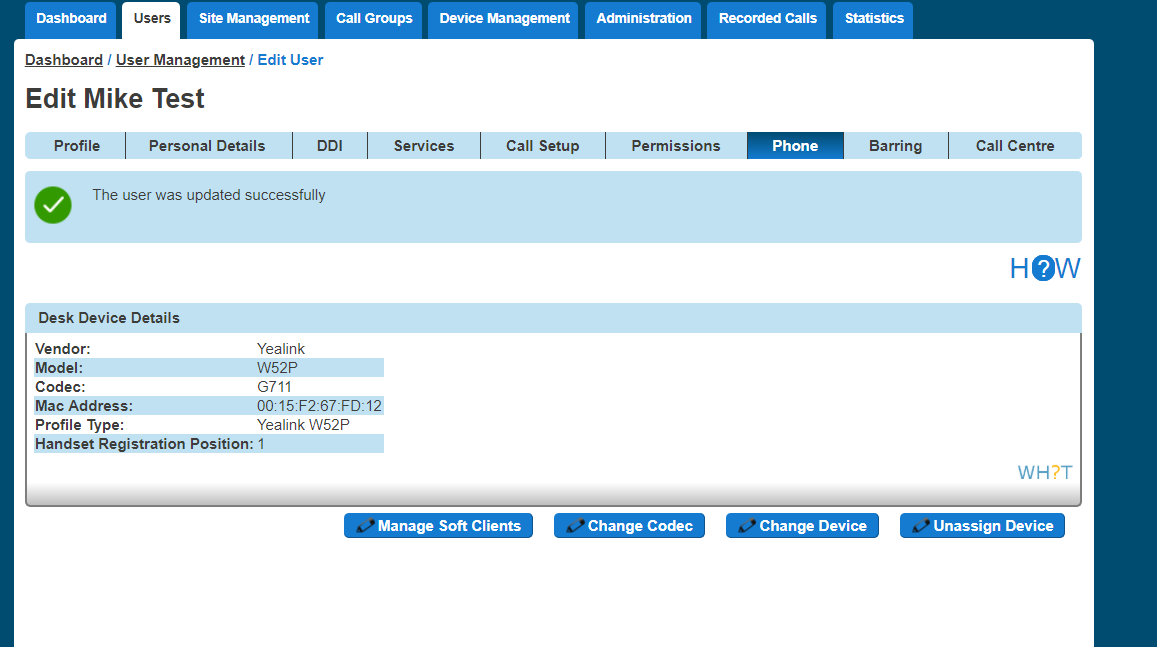Click the Model value W52P
The width and height of the screenshot is (1157, 647).
(277, 367)
